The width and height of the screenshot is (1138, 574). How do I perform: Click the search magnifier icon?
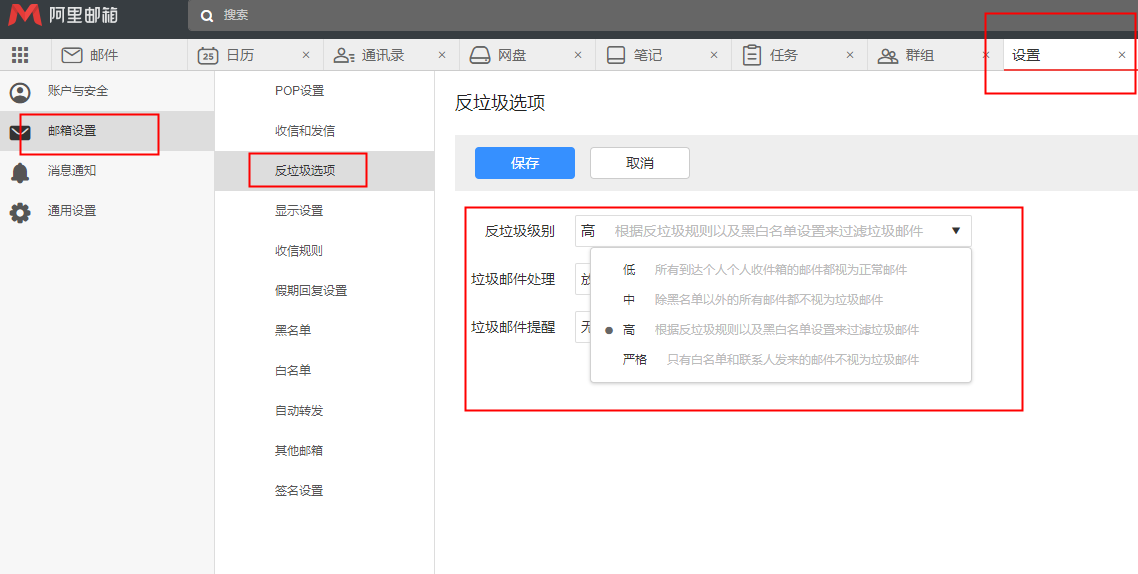(207, 16)
